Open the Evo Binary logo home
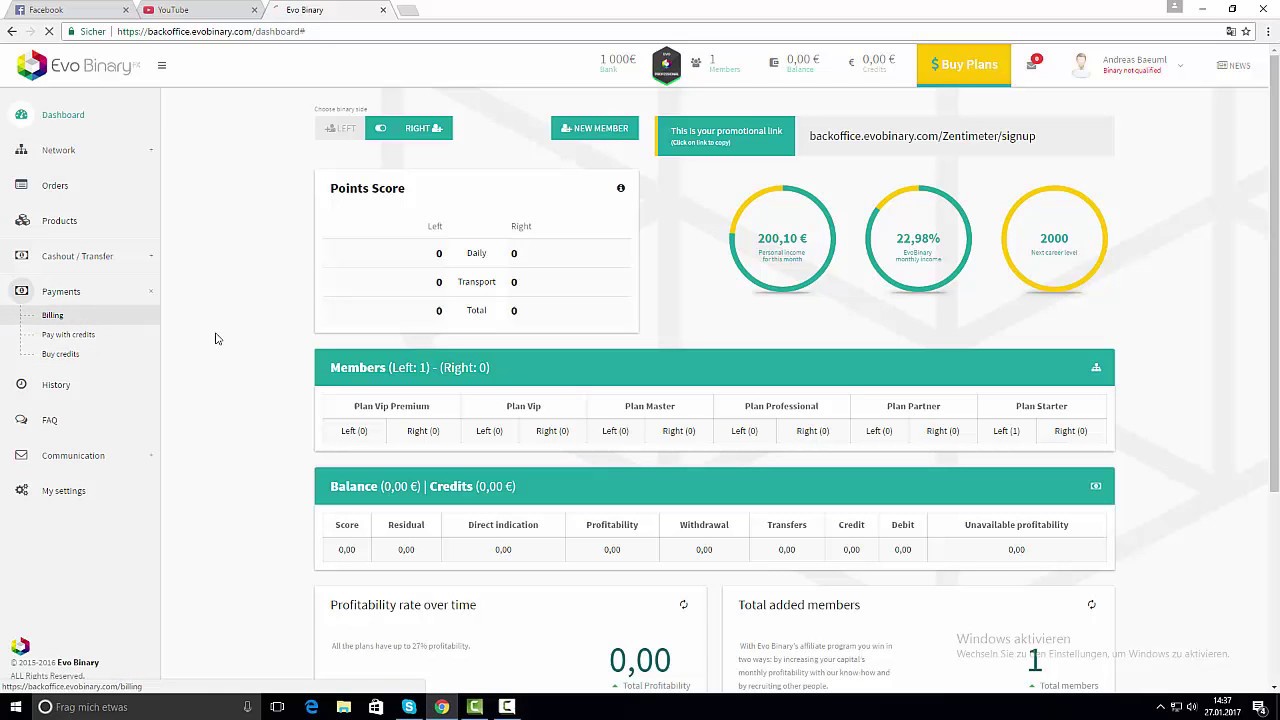 [x=78, y=66]
